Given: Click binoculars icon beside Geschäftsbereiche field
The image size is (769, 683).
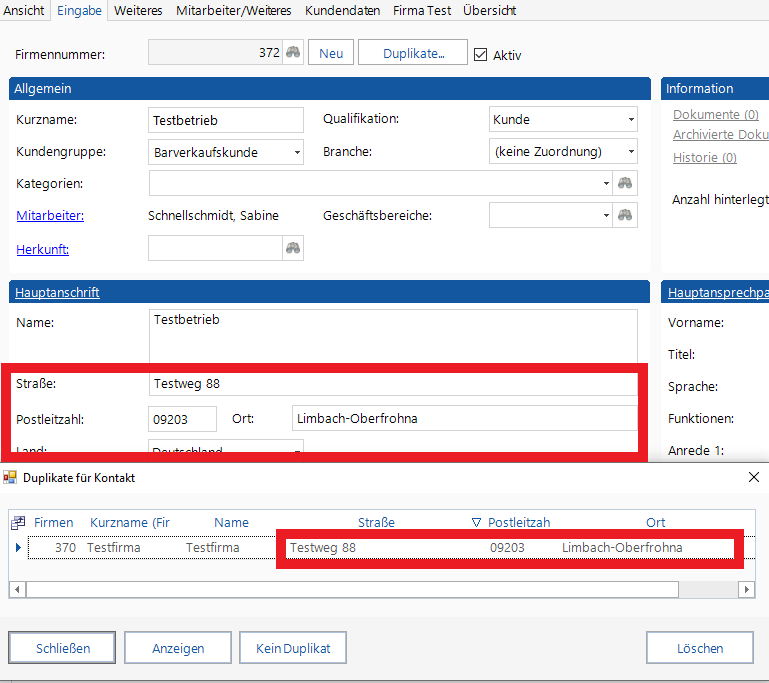Looking at the screenshot, I should point(625,216).
